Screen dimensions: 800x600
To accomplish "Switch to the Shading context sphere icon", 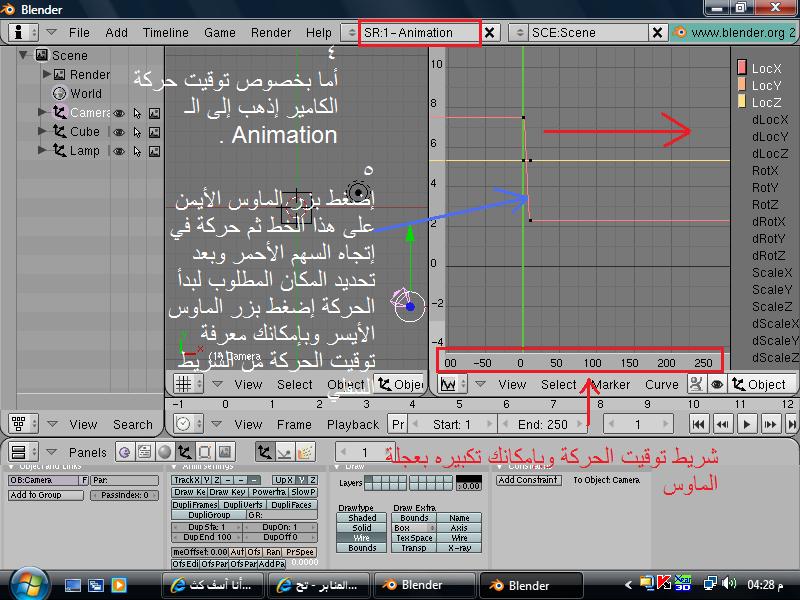I will pyautogui.click(x=164, y=452).
